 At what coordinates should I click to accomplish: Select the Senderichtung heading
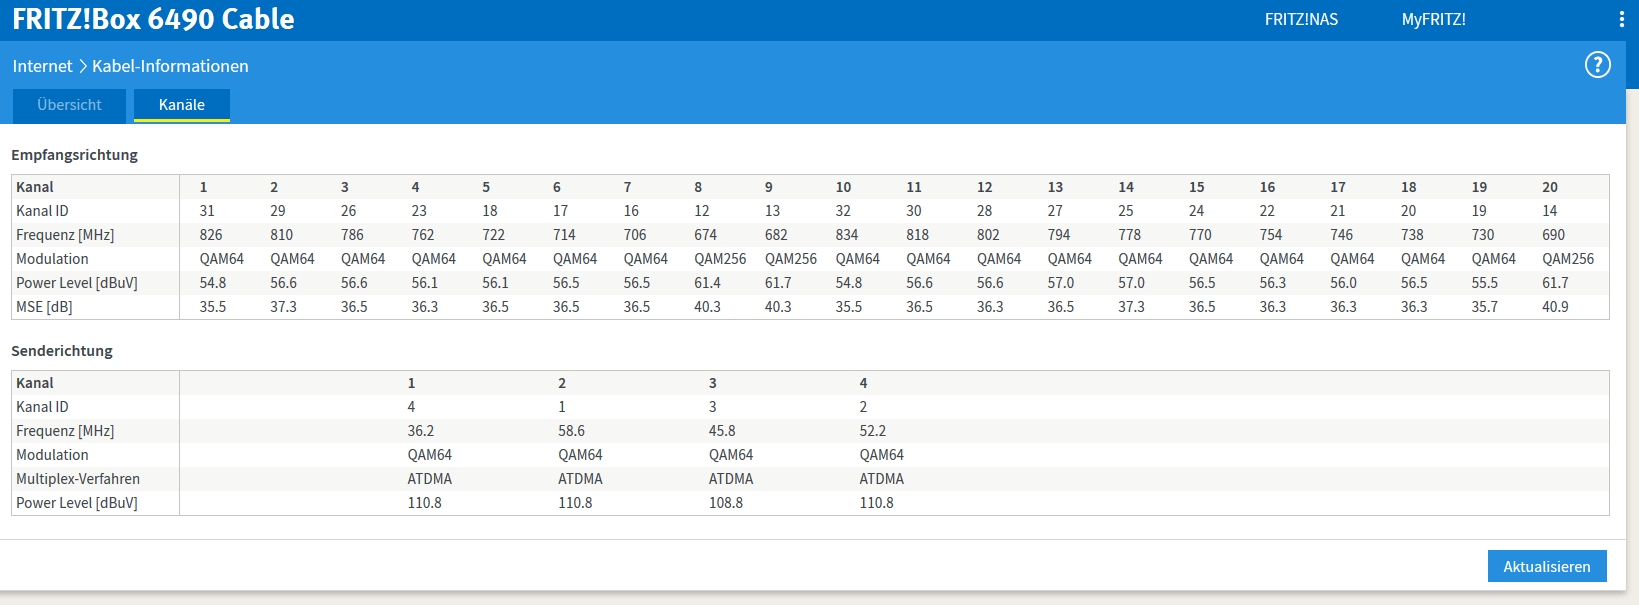click(62, 351)
